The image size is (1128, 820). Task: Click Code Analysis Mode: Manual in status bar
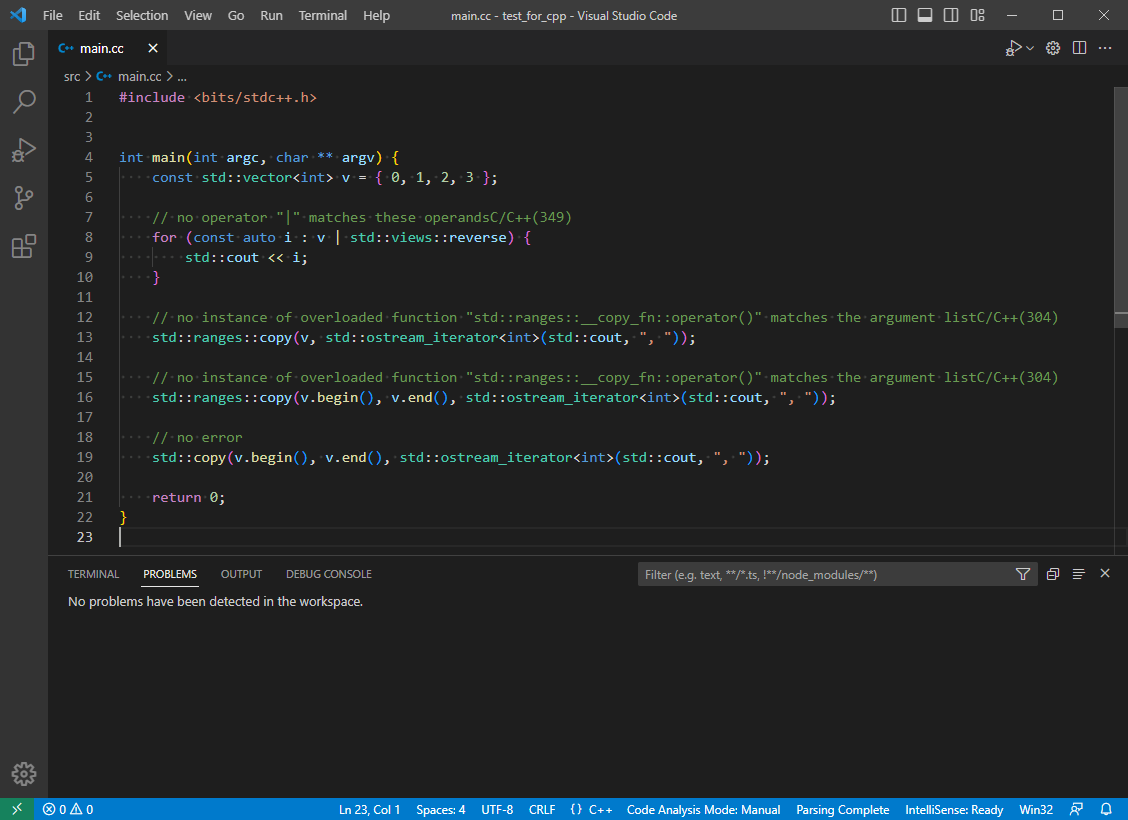coord(703,809)
